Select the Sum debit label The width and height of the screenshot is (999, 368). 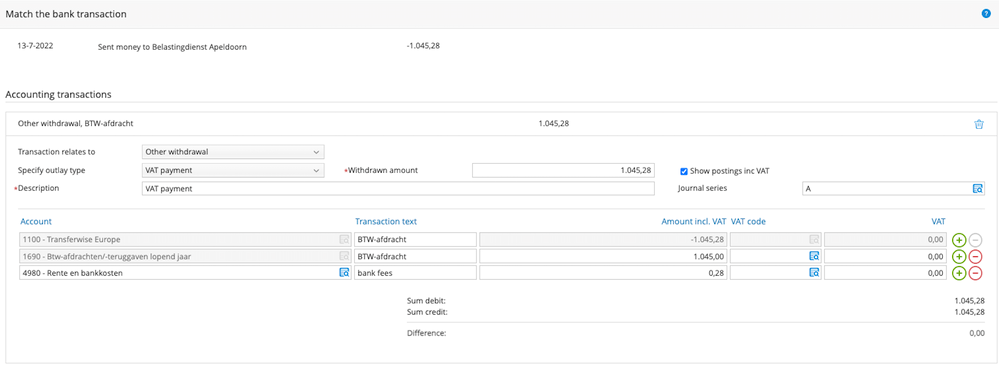click(426, 301)
